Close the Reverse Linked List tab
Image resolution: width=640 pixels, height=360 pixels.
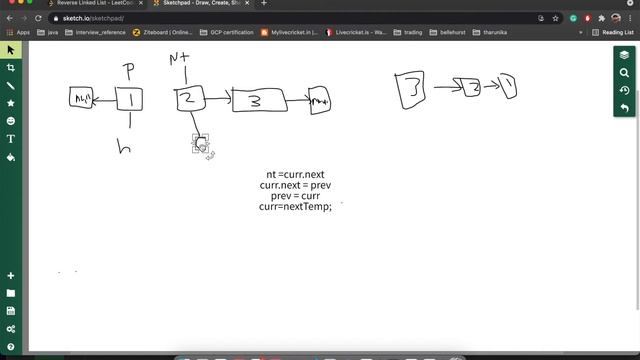tap(141, 3)
